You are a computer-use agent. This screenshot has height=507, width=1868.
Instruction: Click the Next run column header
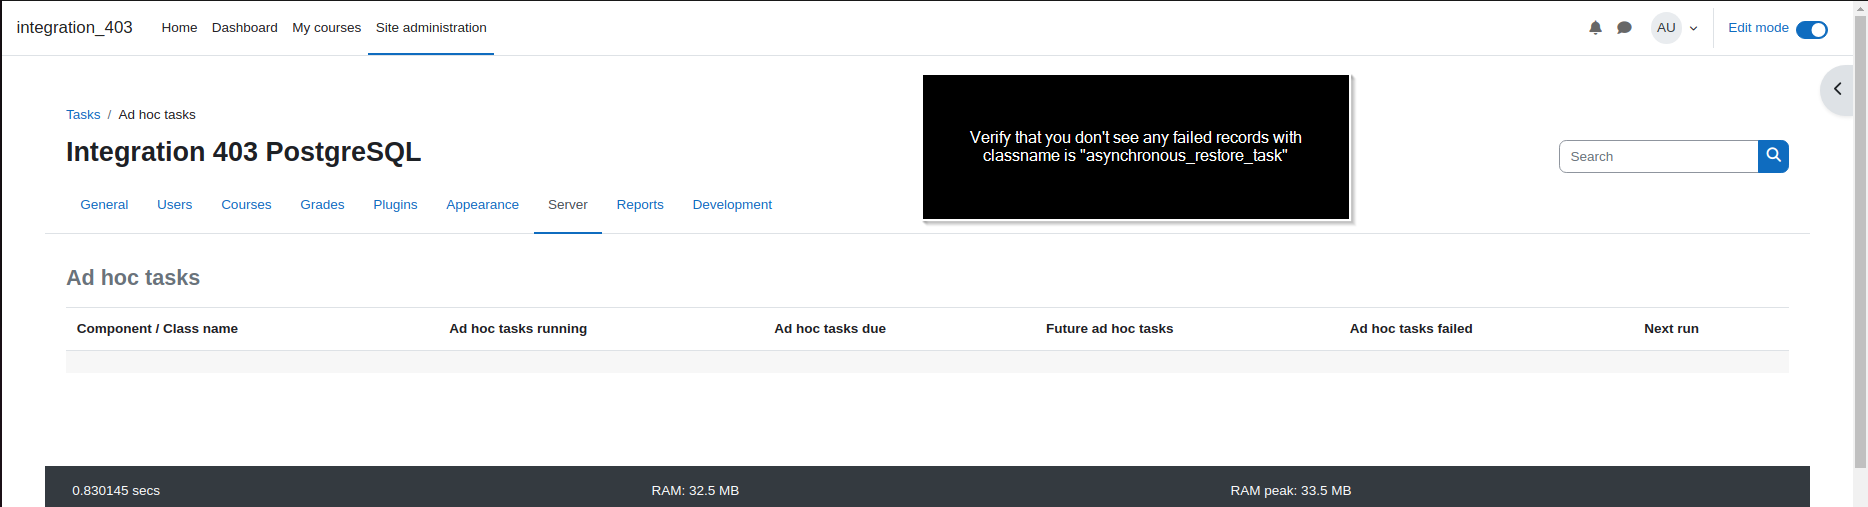[x=1671, y=329]
